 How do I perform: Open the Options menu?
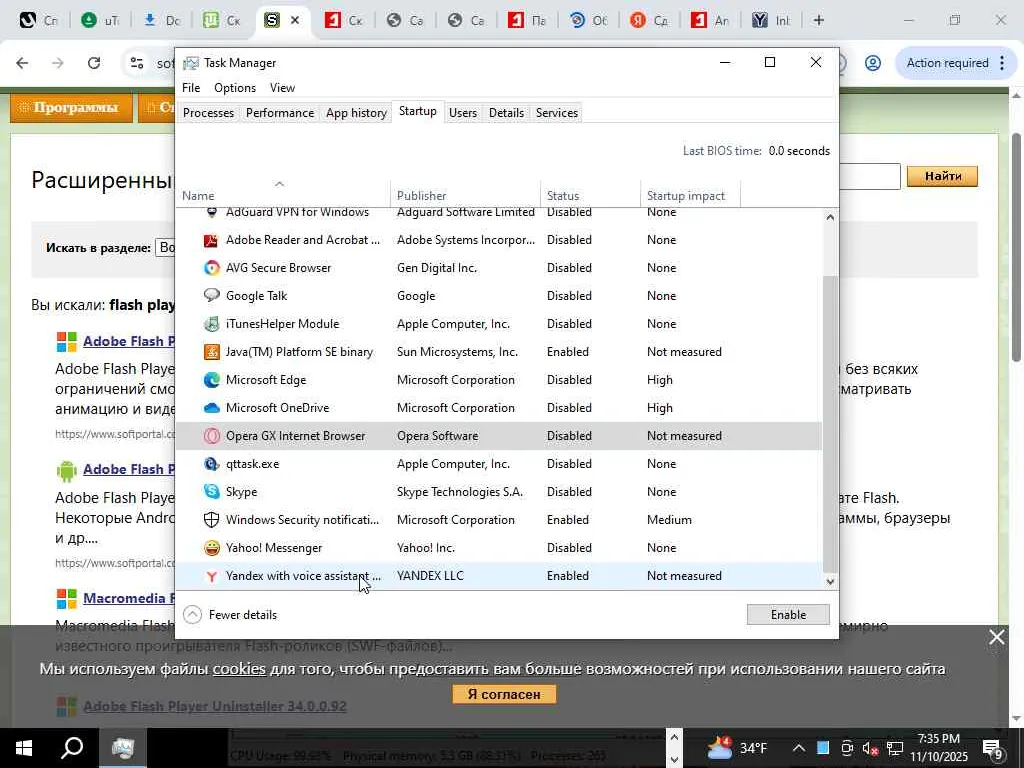(x=235, y=88)
